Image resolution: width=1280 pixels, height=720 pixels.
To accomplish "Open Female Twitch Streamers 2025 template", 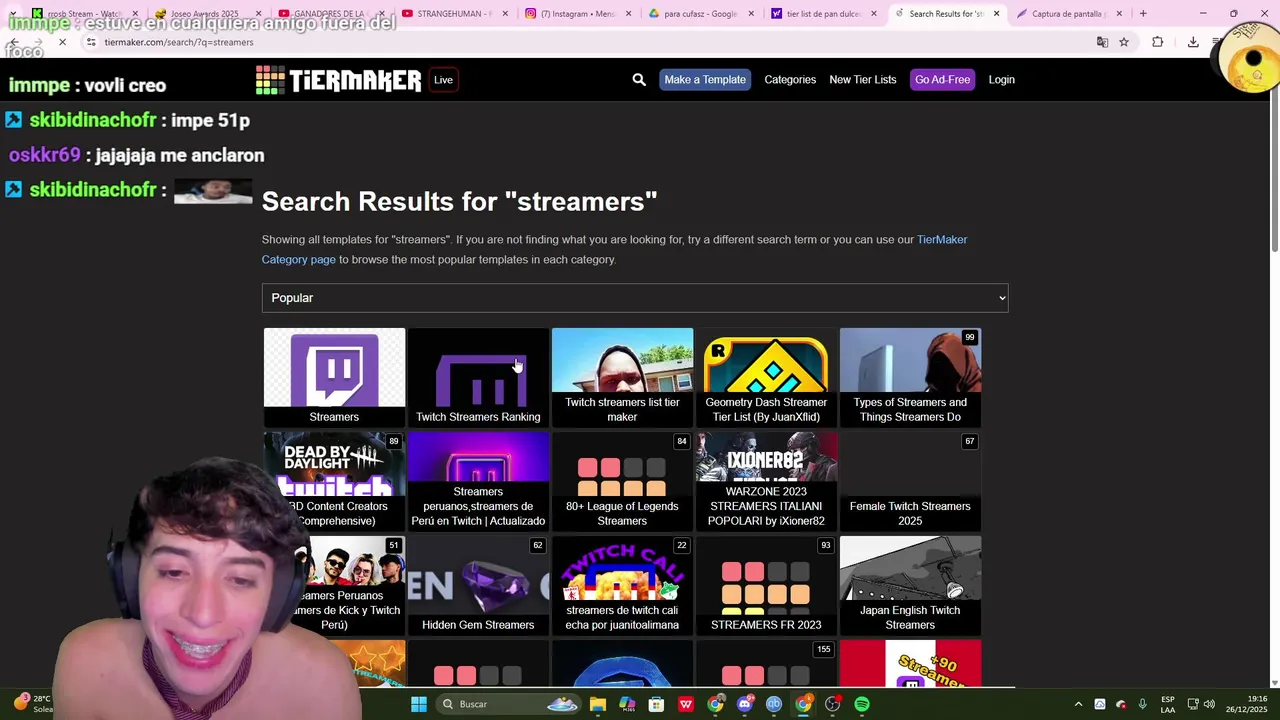I will pos(910,482).
